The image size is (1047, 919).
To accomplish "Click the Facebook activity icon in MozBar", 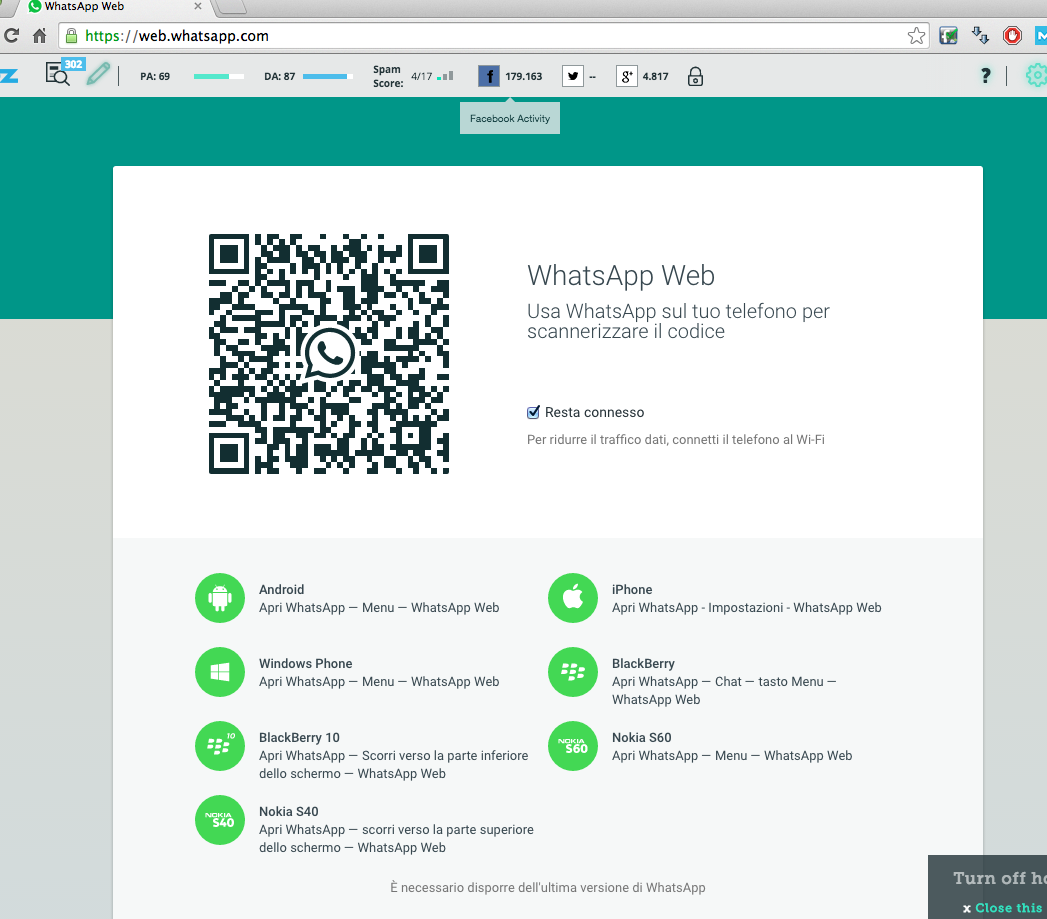I will pos(489,76).
